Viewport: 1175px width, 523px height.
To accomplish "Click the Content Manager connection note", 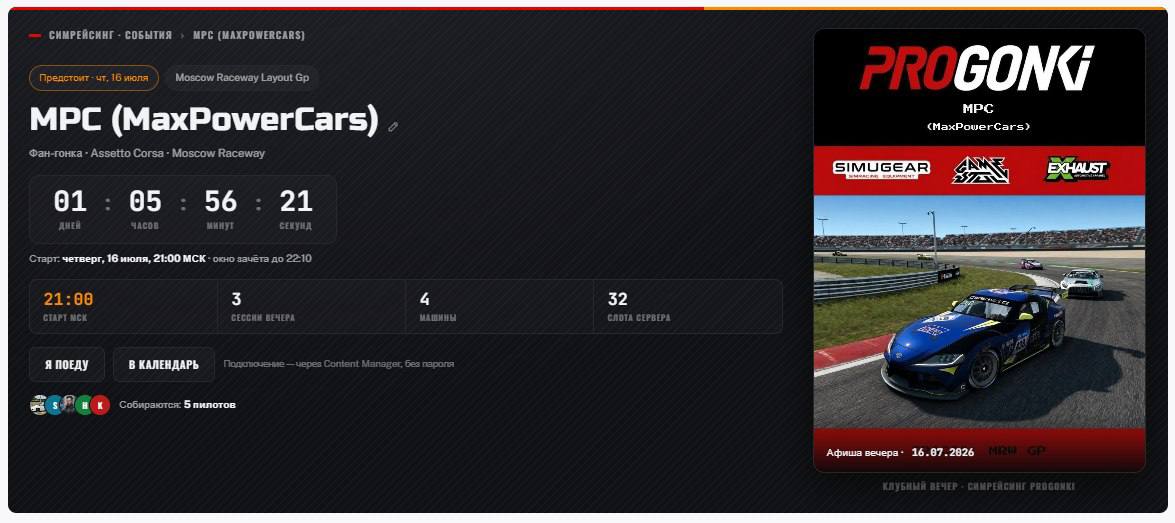I will coord(339,364).
